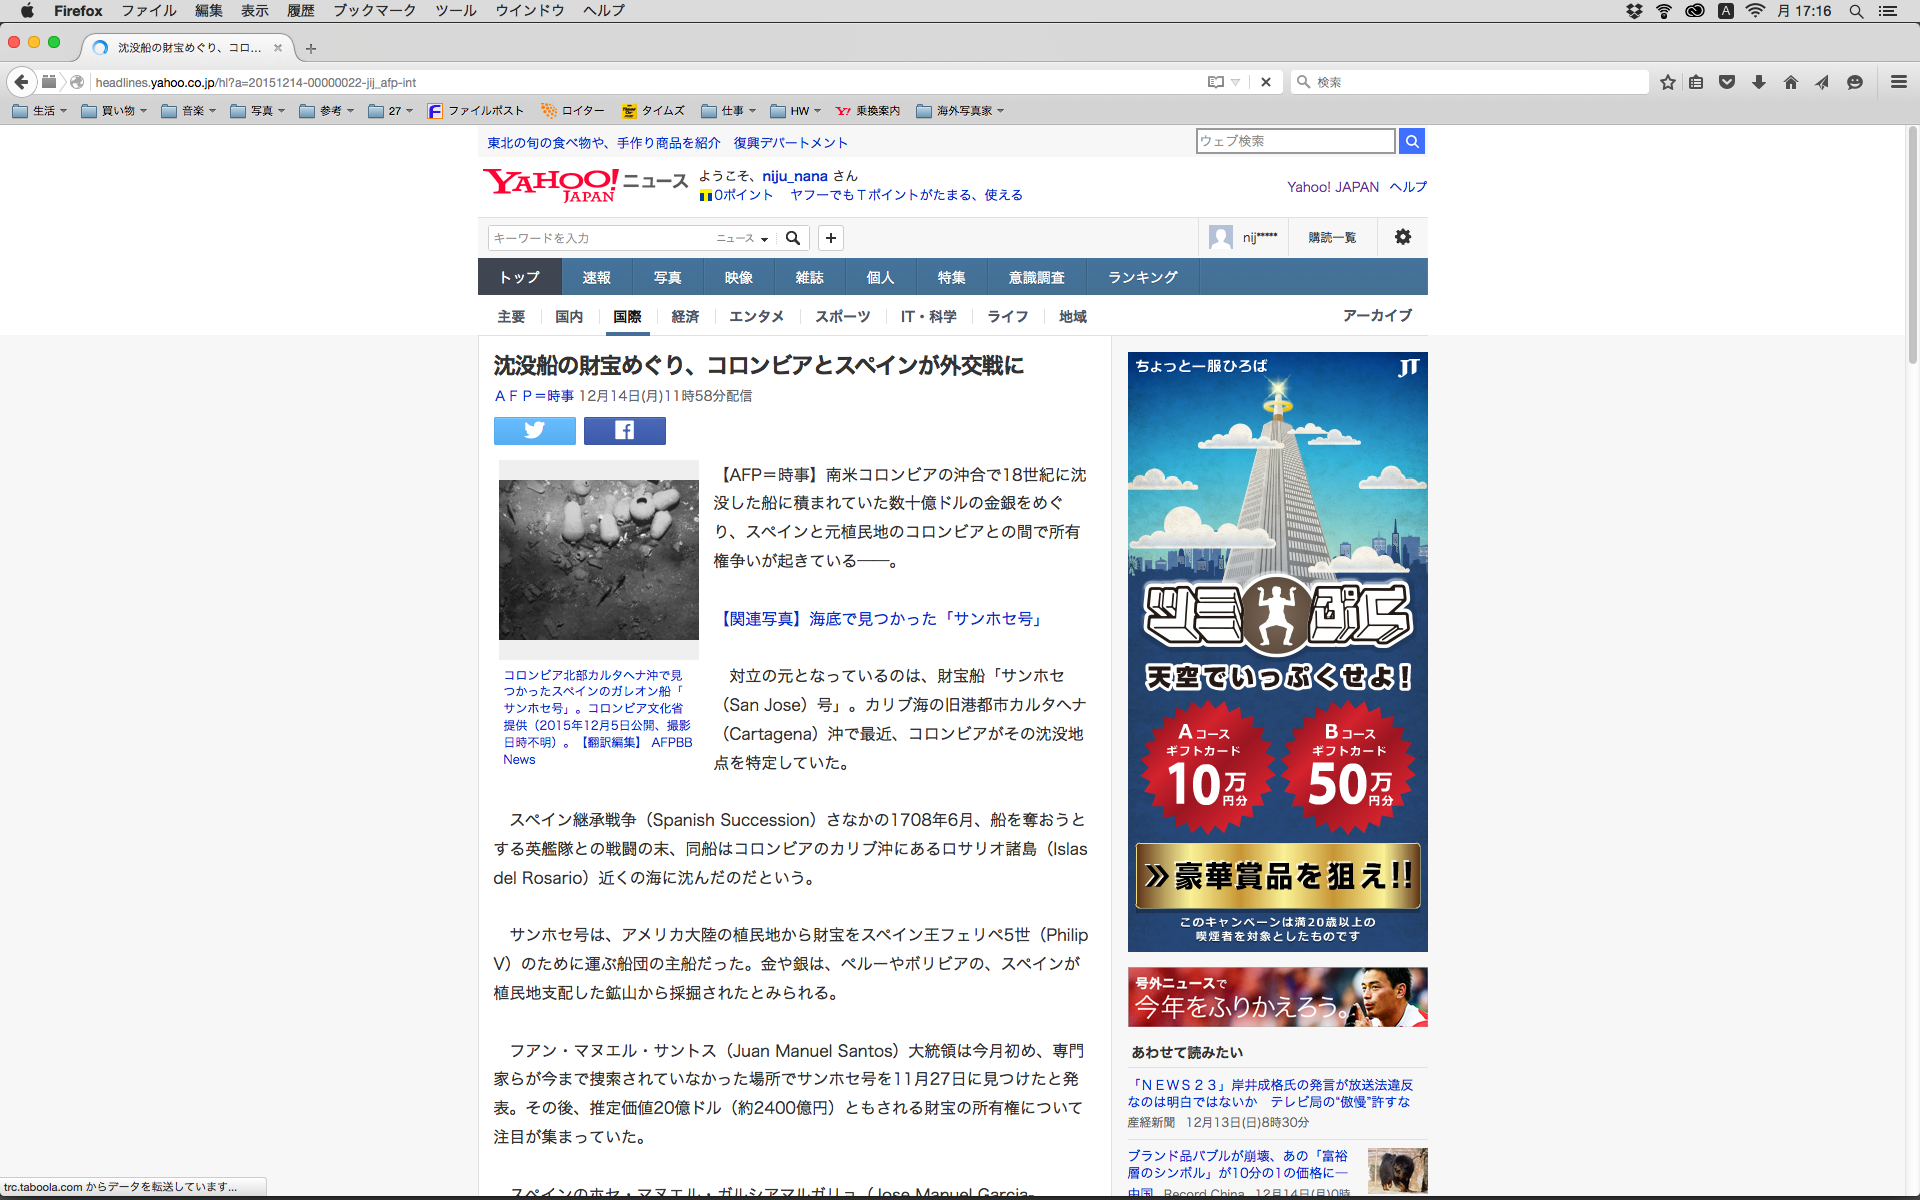Image resolution: width=1920 pixels, height=1200 pixels.
Task: Expand the 海外写真家 bookmarks folder
Action: [959, 111]
